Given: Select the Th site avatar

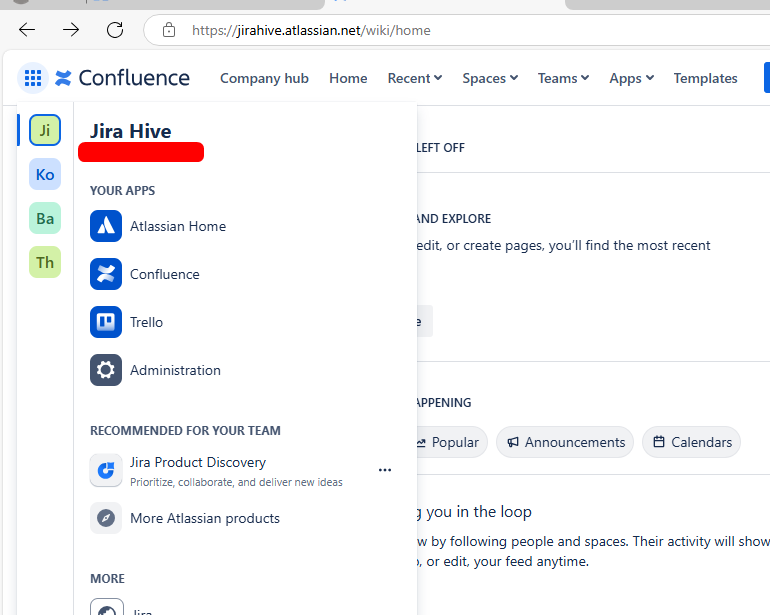Looking at the screenshot, I should (45, 262).
